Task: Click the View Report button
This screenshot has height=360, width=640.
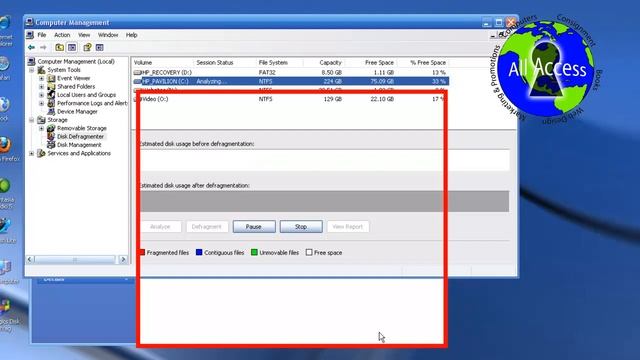Action: [348, 227]
